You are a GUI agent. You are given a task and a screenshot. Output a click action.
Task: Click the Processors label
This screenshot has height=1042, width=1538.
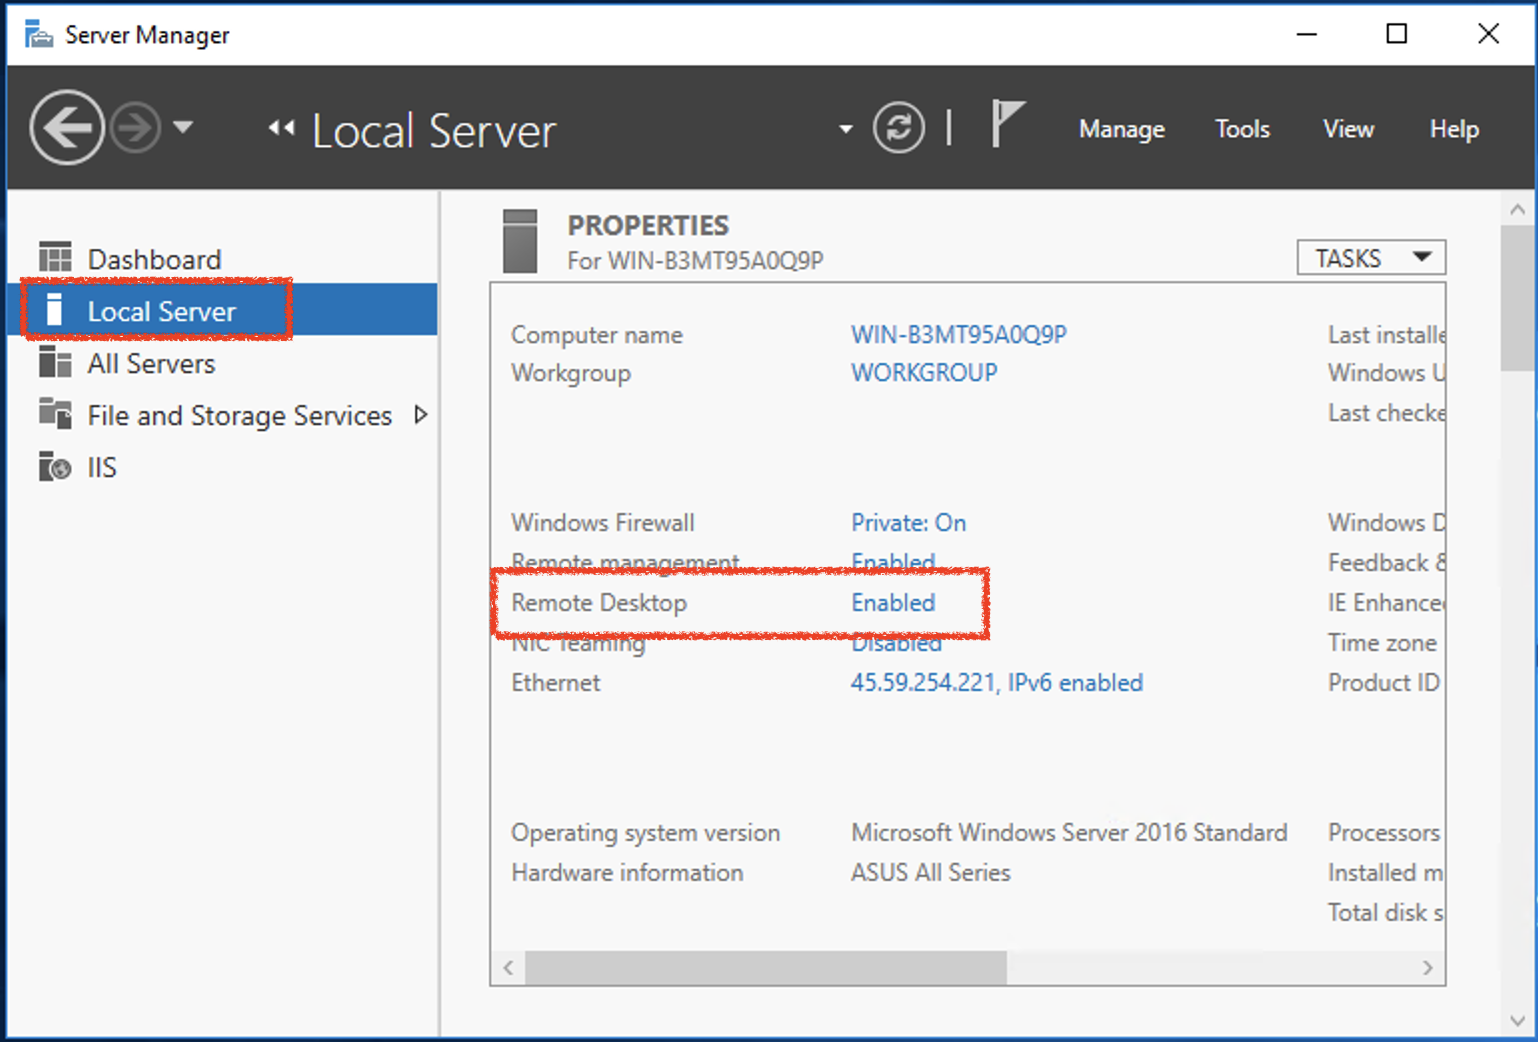coord(1384,832)
